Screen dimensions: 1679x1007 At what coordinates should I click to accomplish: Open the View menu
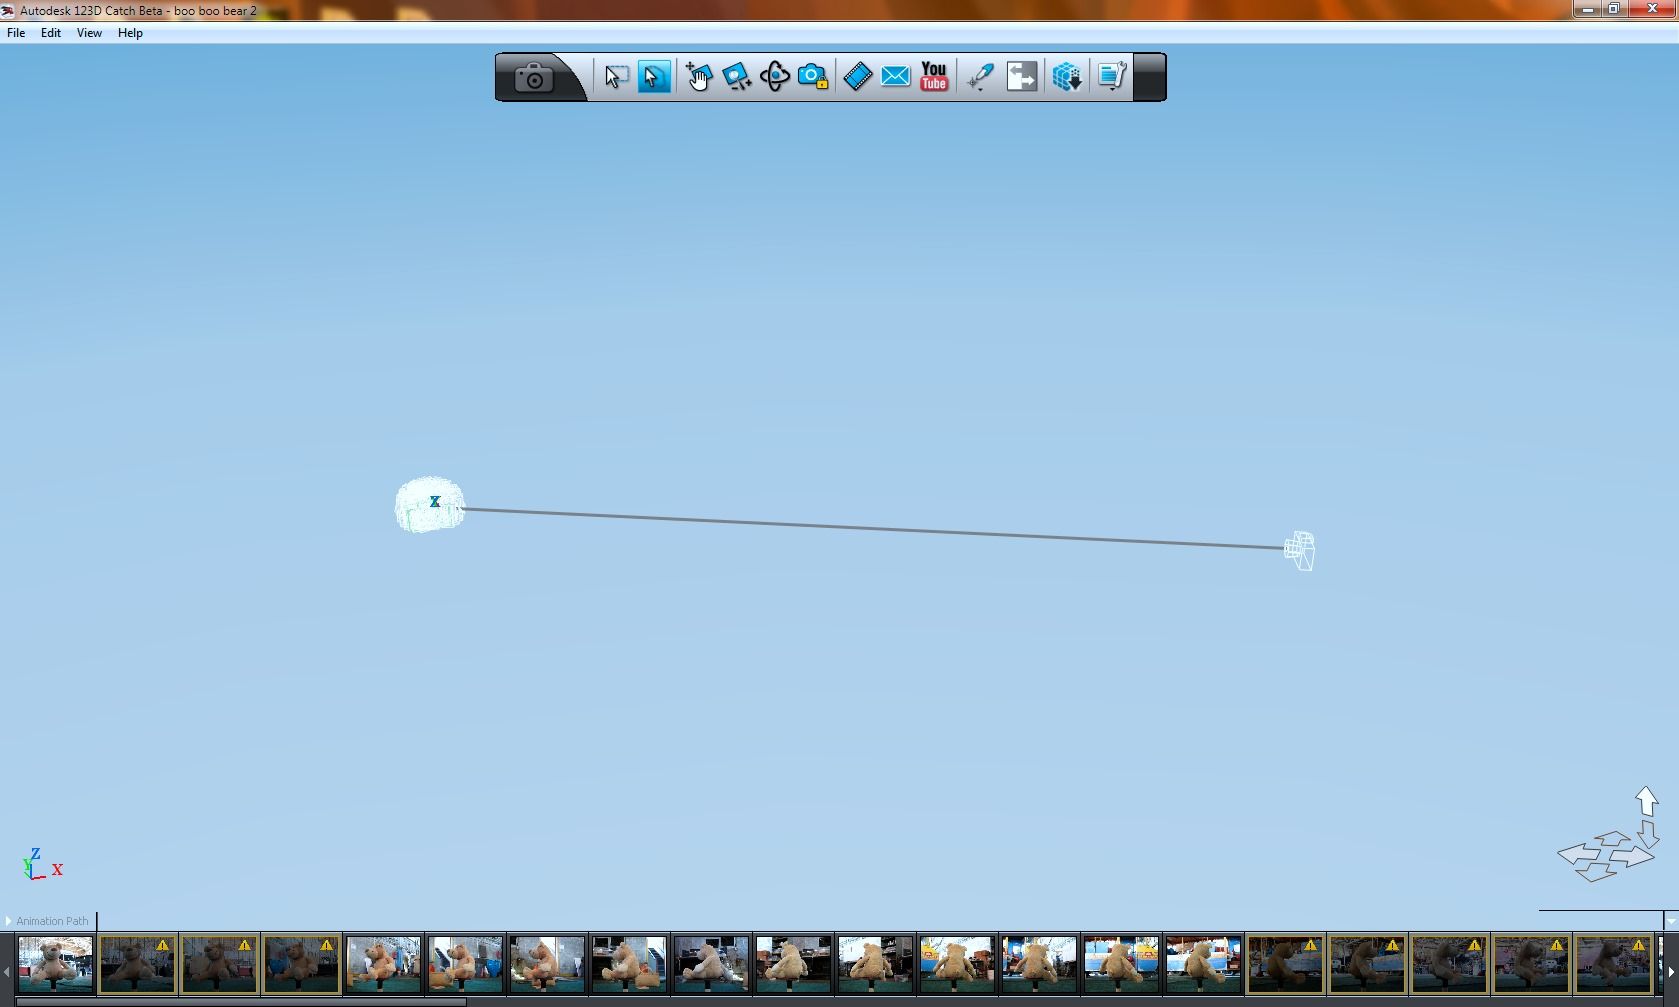click(x=89, y=32)
